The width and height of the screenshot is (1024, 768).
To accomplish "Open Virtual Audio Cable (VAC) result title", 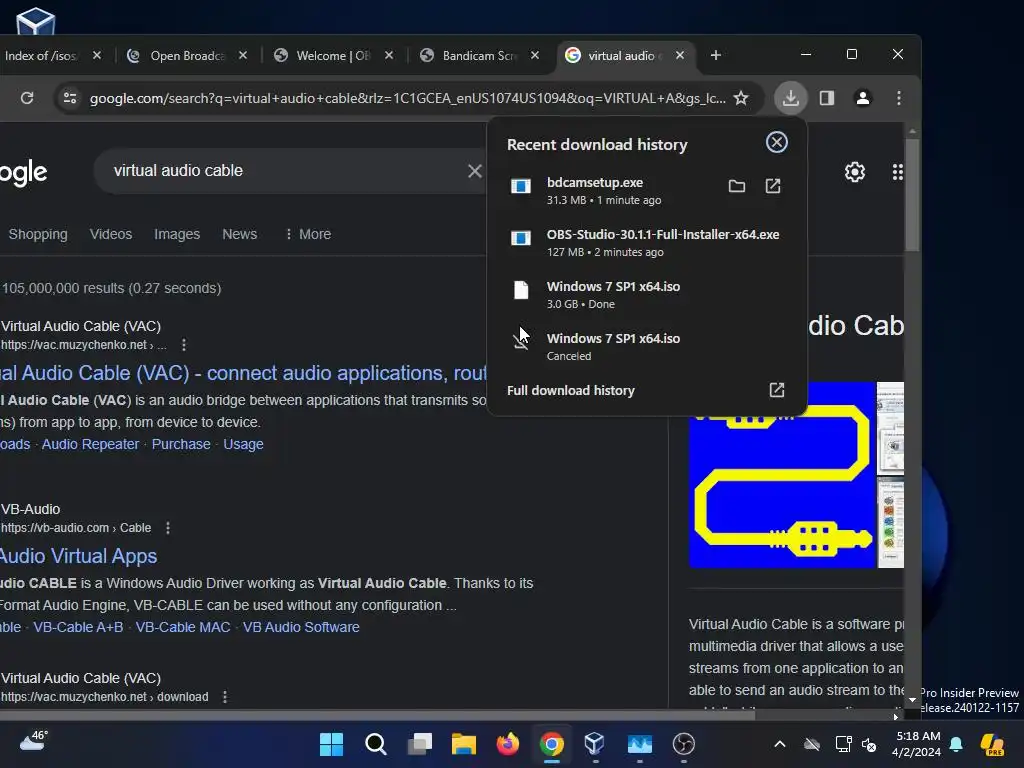I will [243, 373].
